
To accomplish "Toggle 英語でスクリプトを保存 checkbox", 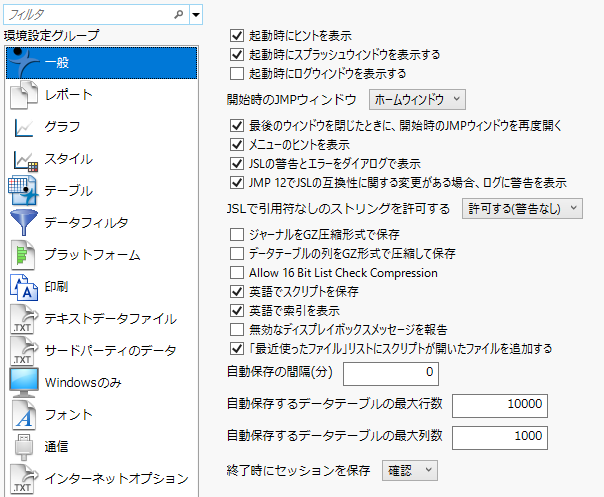I will coord(237,291).
